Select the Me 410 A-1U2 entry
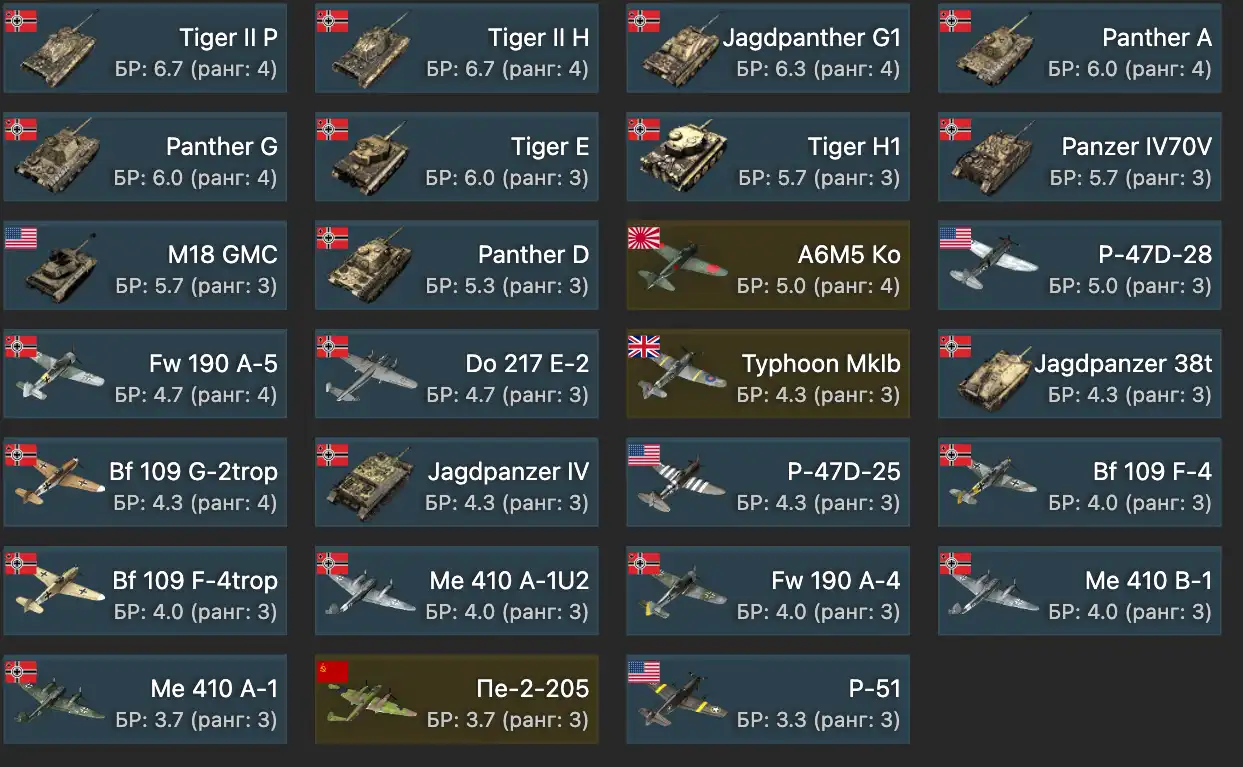The image size is (1243, 767). point(457,591)
